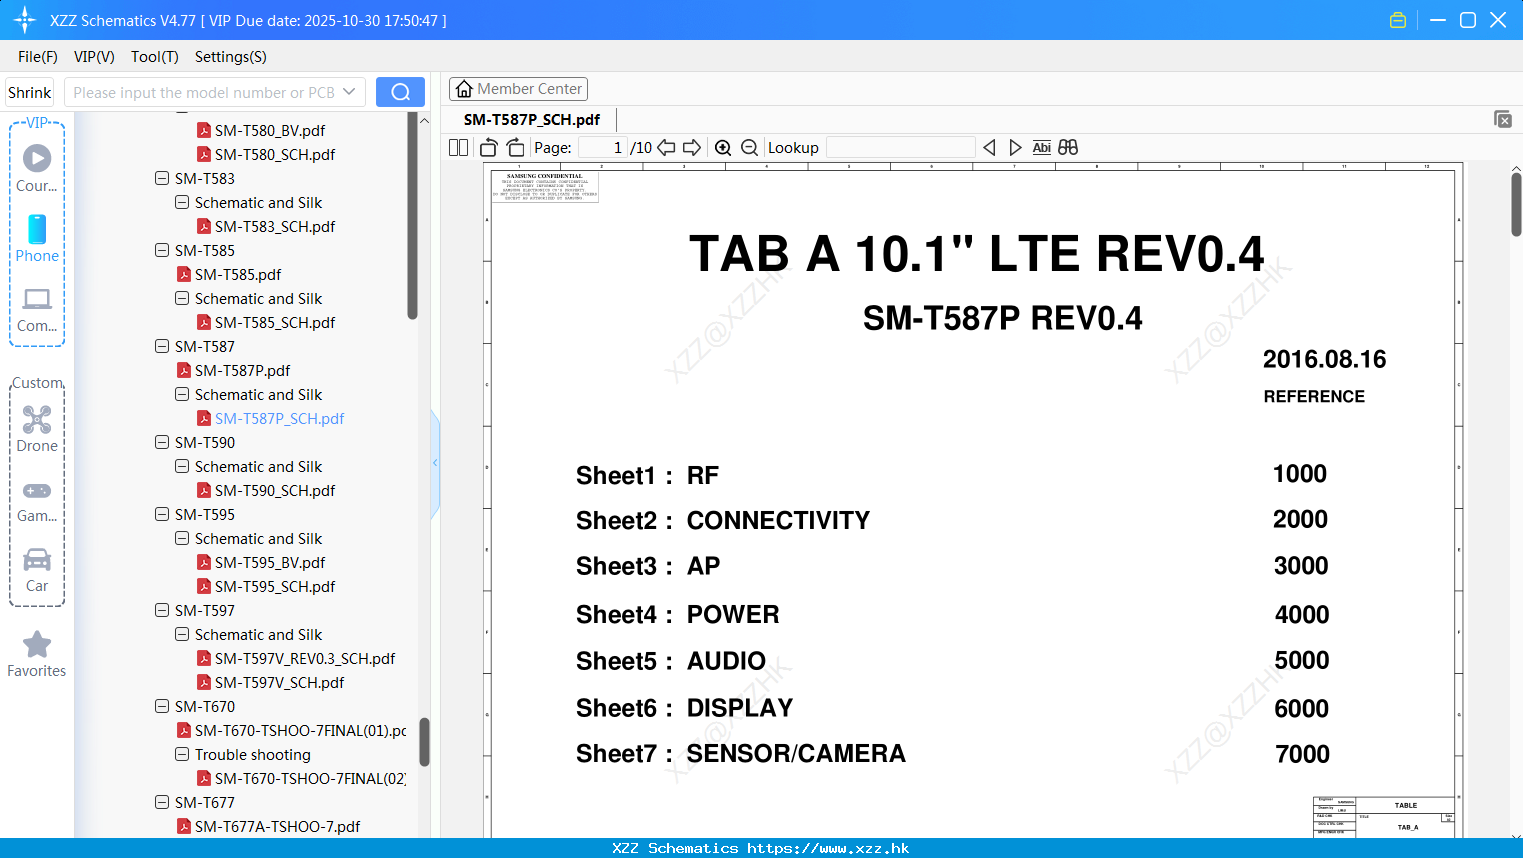Find next lookup result

click(1015, 147)
